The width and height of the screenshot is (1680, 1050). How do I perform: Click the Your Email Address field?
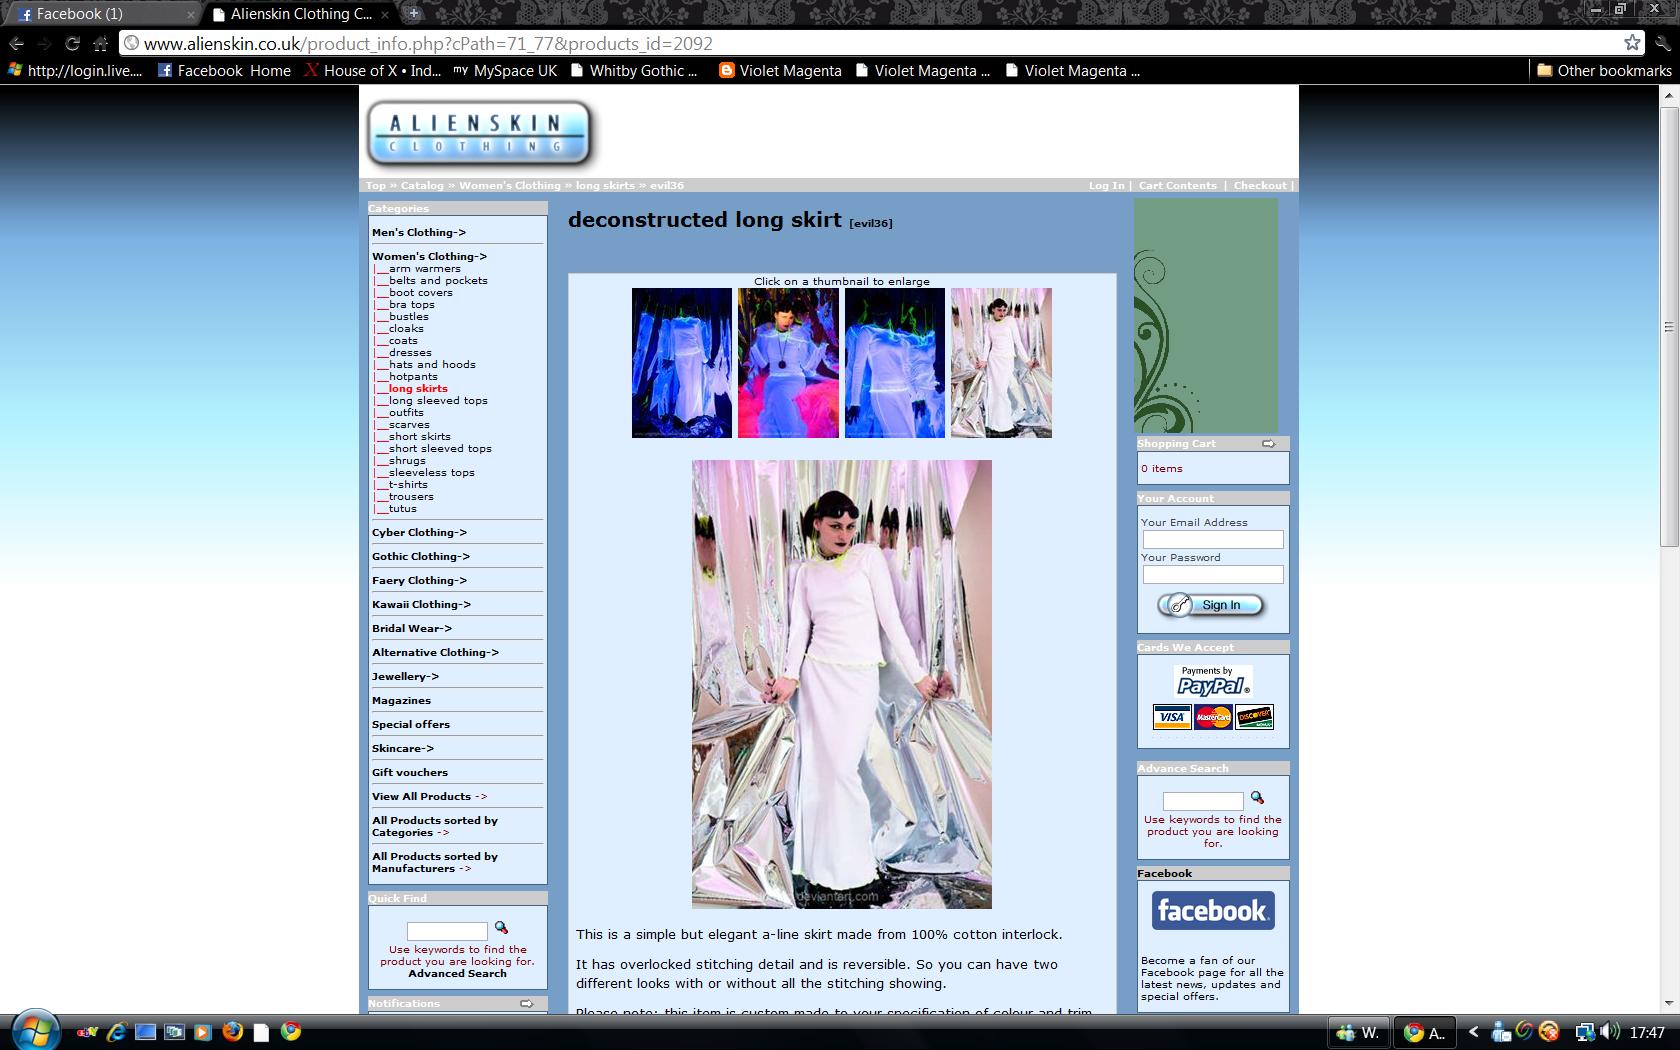coord(1212,540)
